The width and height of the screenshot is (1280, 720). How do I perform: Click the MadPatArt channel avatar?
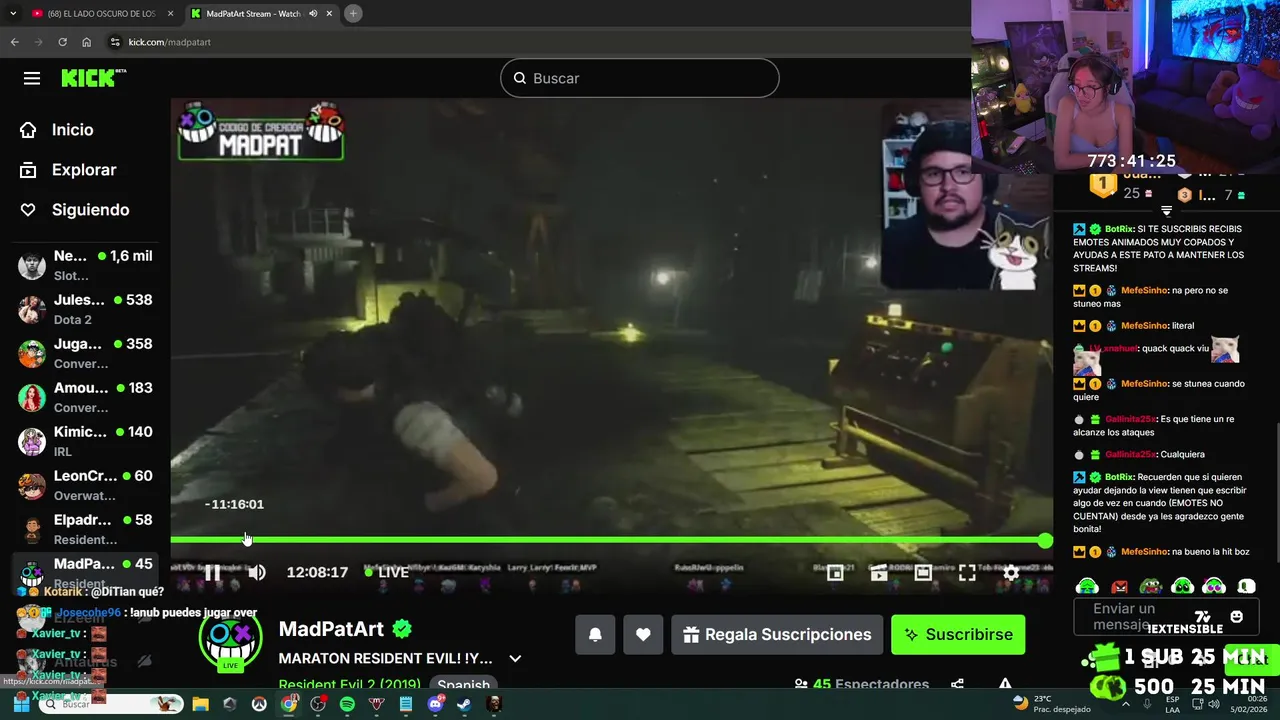[x=230, y=640]
